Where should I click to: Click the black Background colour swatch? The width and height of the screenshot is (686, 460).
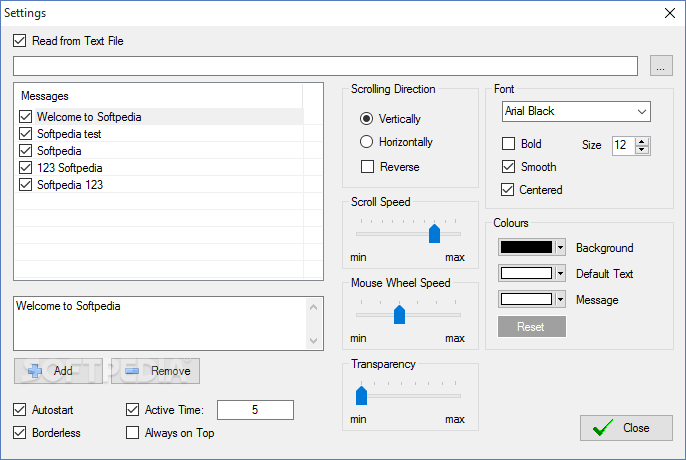(526, 247)
